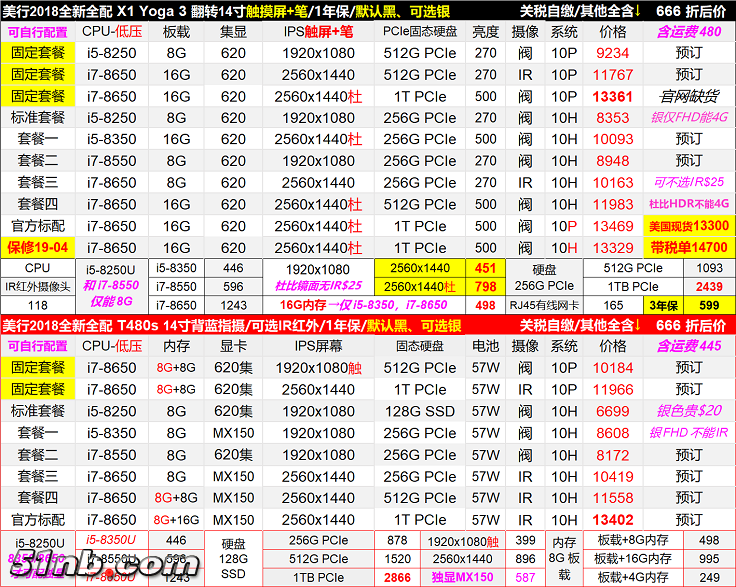Select the price 6699 cell
736x587 pixels.
point(612,411)
